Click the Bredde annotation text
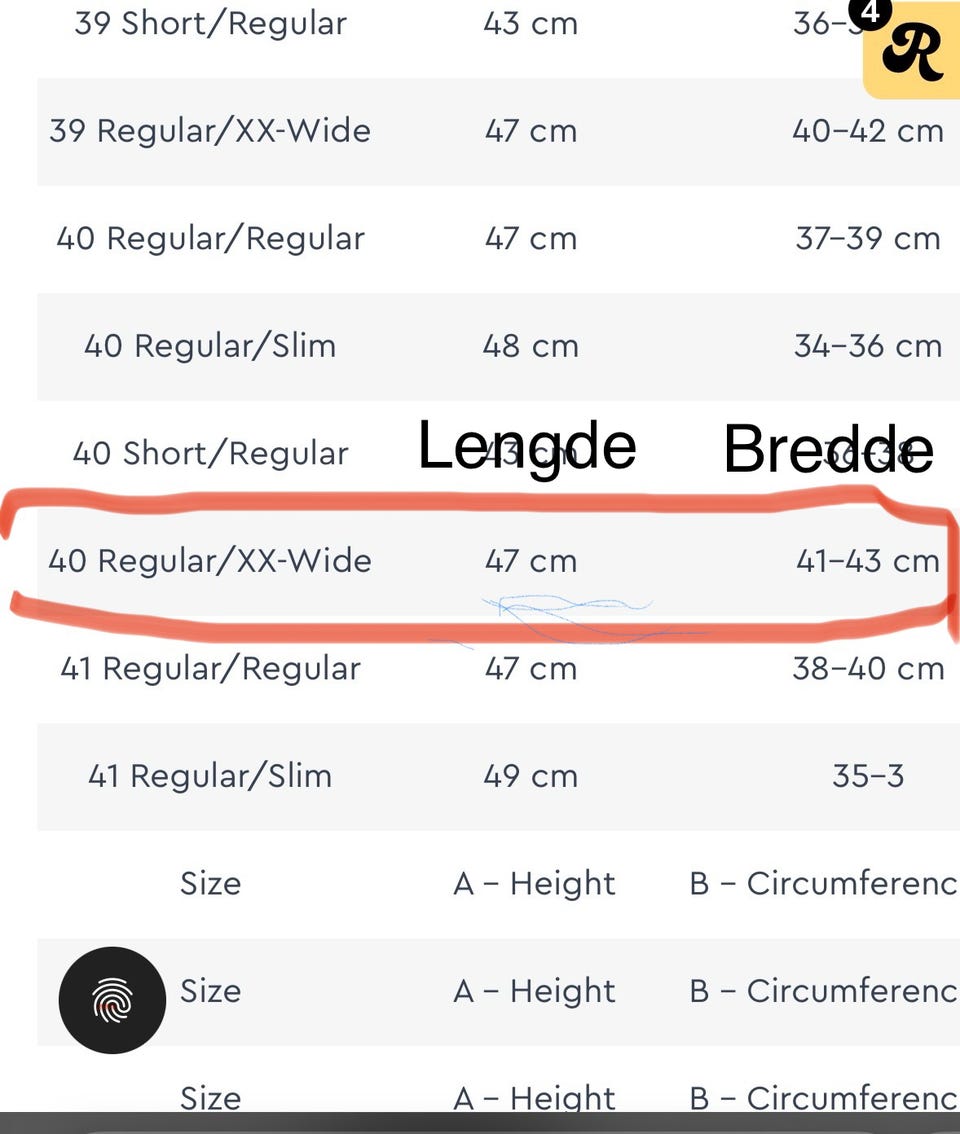960x1134 pixels. click(829, 449)
